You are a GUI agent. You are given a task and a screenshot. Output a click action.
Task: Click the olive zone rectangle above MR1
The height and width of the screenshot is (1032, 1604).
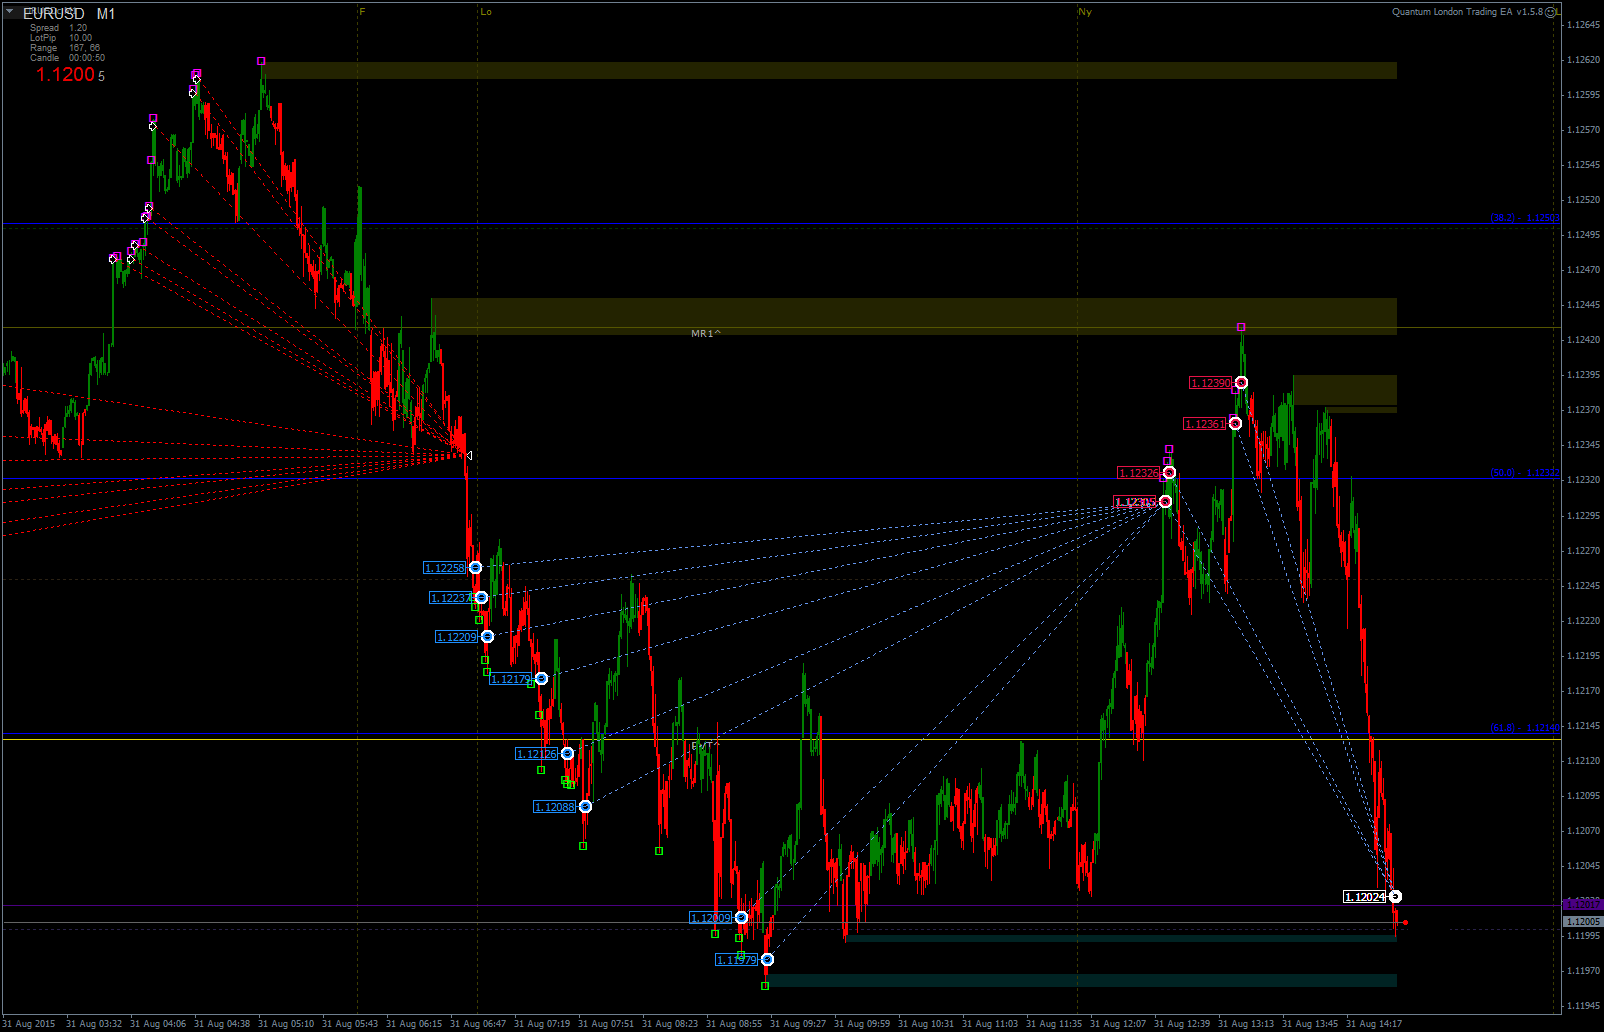coord(914,316)
